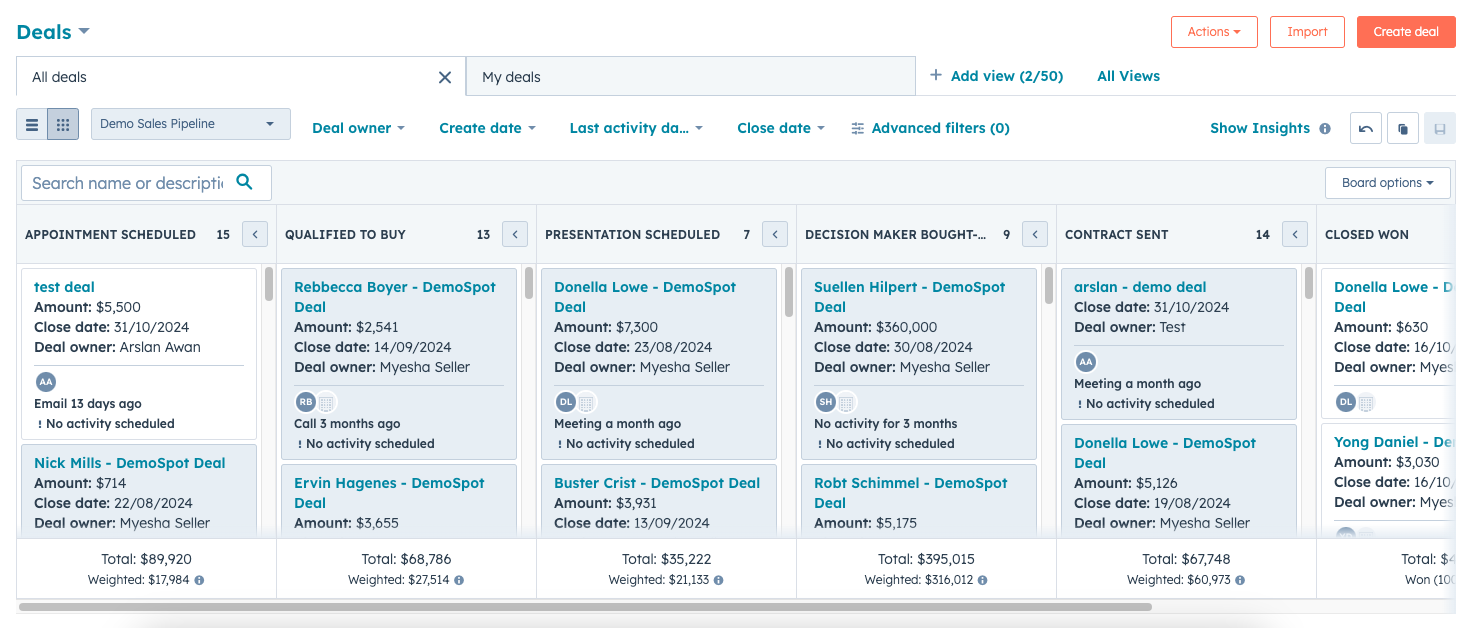
Task: Open the Board options dropdown
Action: tap(1388, 183)
